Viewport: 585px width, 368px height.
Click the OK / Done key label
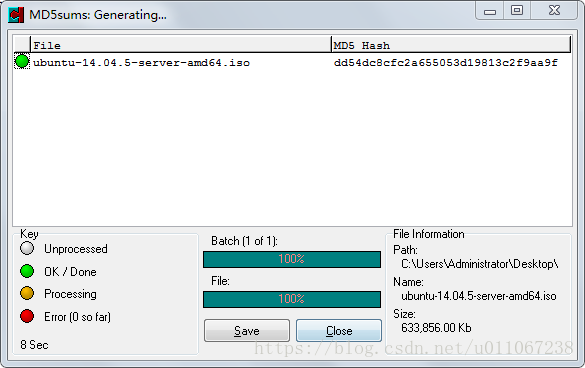coord(70,272)
